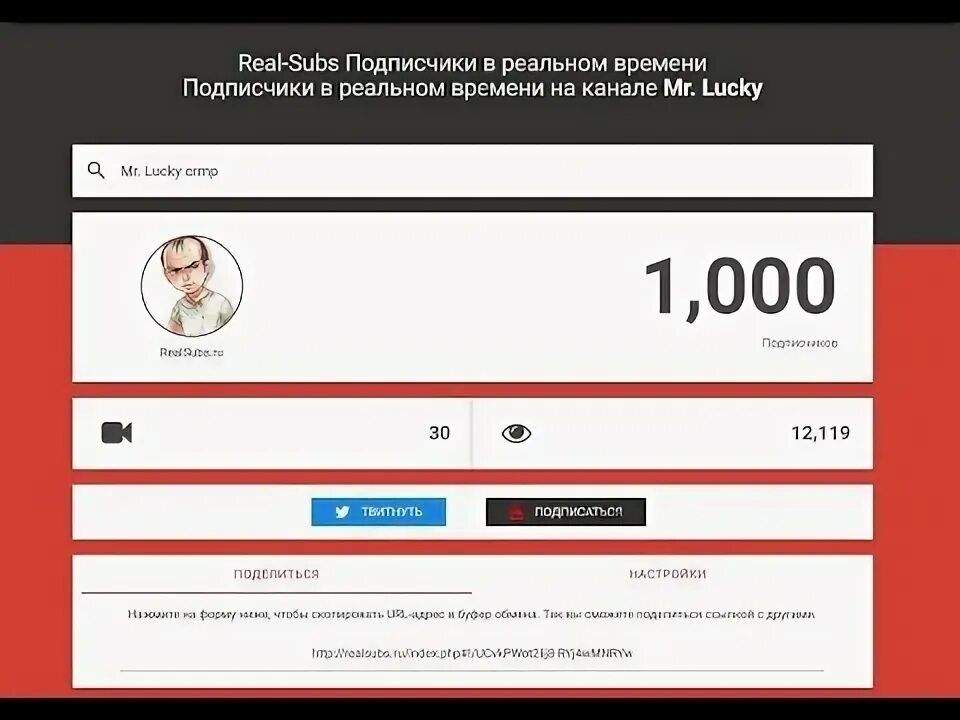Click the RealSubs.ru label under the avatar
The width and height of the screenshot is (960, 720).
point(192,352)
